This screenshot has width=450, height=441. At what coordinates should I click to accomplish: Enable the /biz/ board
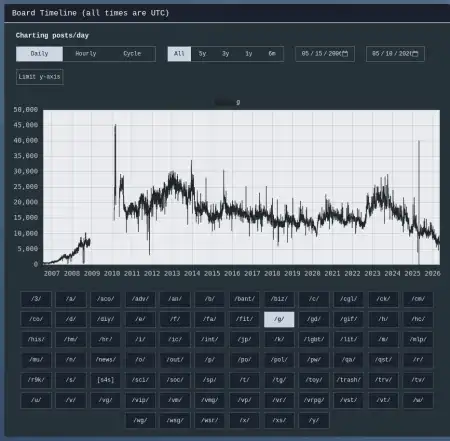279,299
